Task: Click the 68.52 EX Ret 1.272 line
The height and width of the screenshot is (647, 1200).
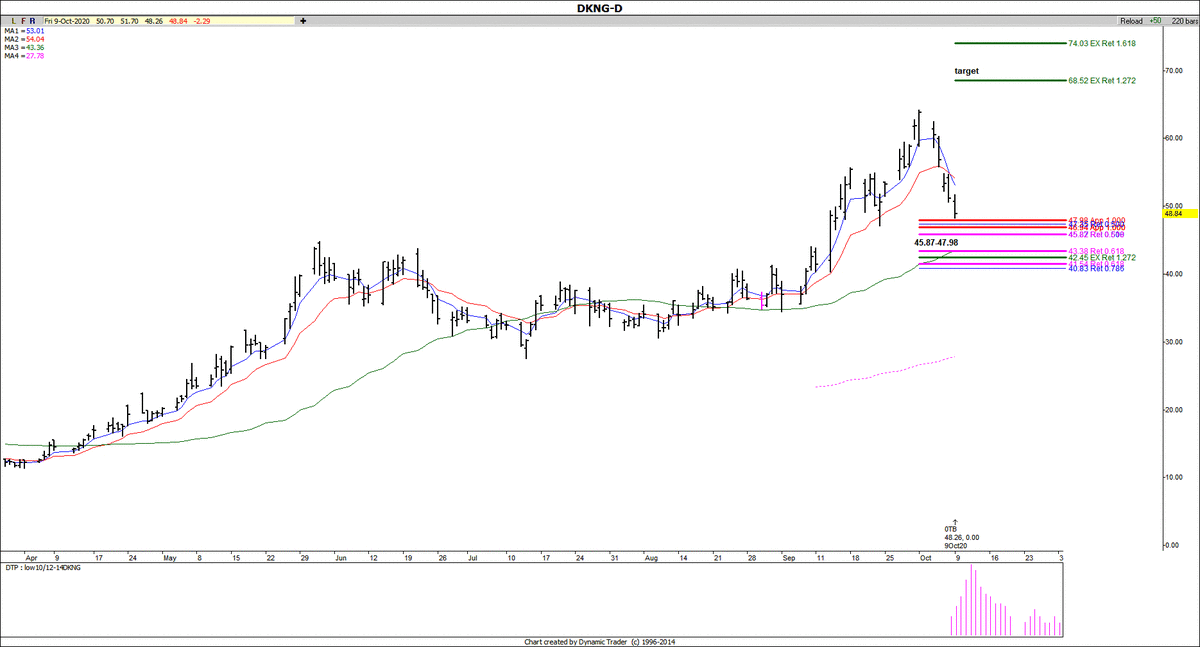Action: point(1010,80)
